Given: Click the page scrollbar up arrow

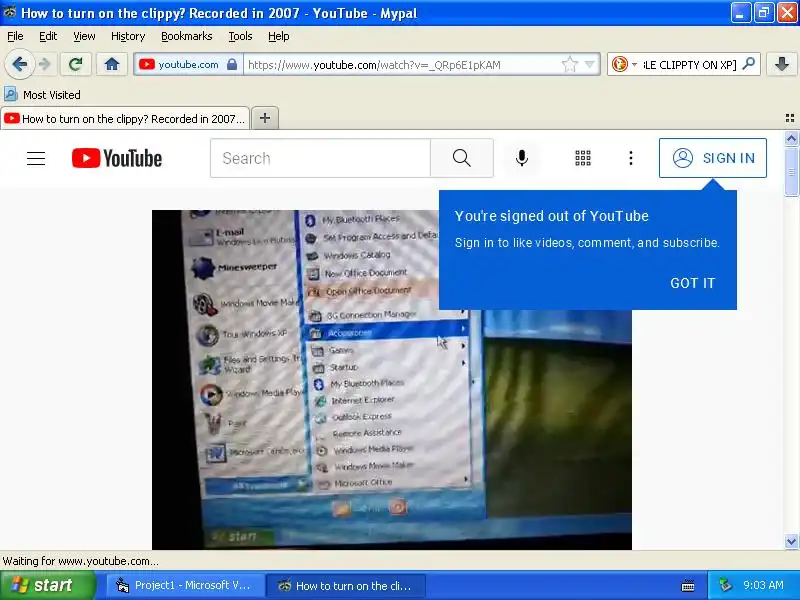Looking at the screenshot, I should pyautogui.click(x=791, y=138).
